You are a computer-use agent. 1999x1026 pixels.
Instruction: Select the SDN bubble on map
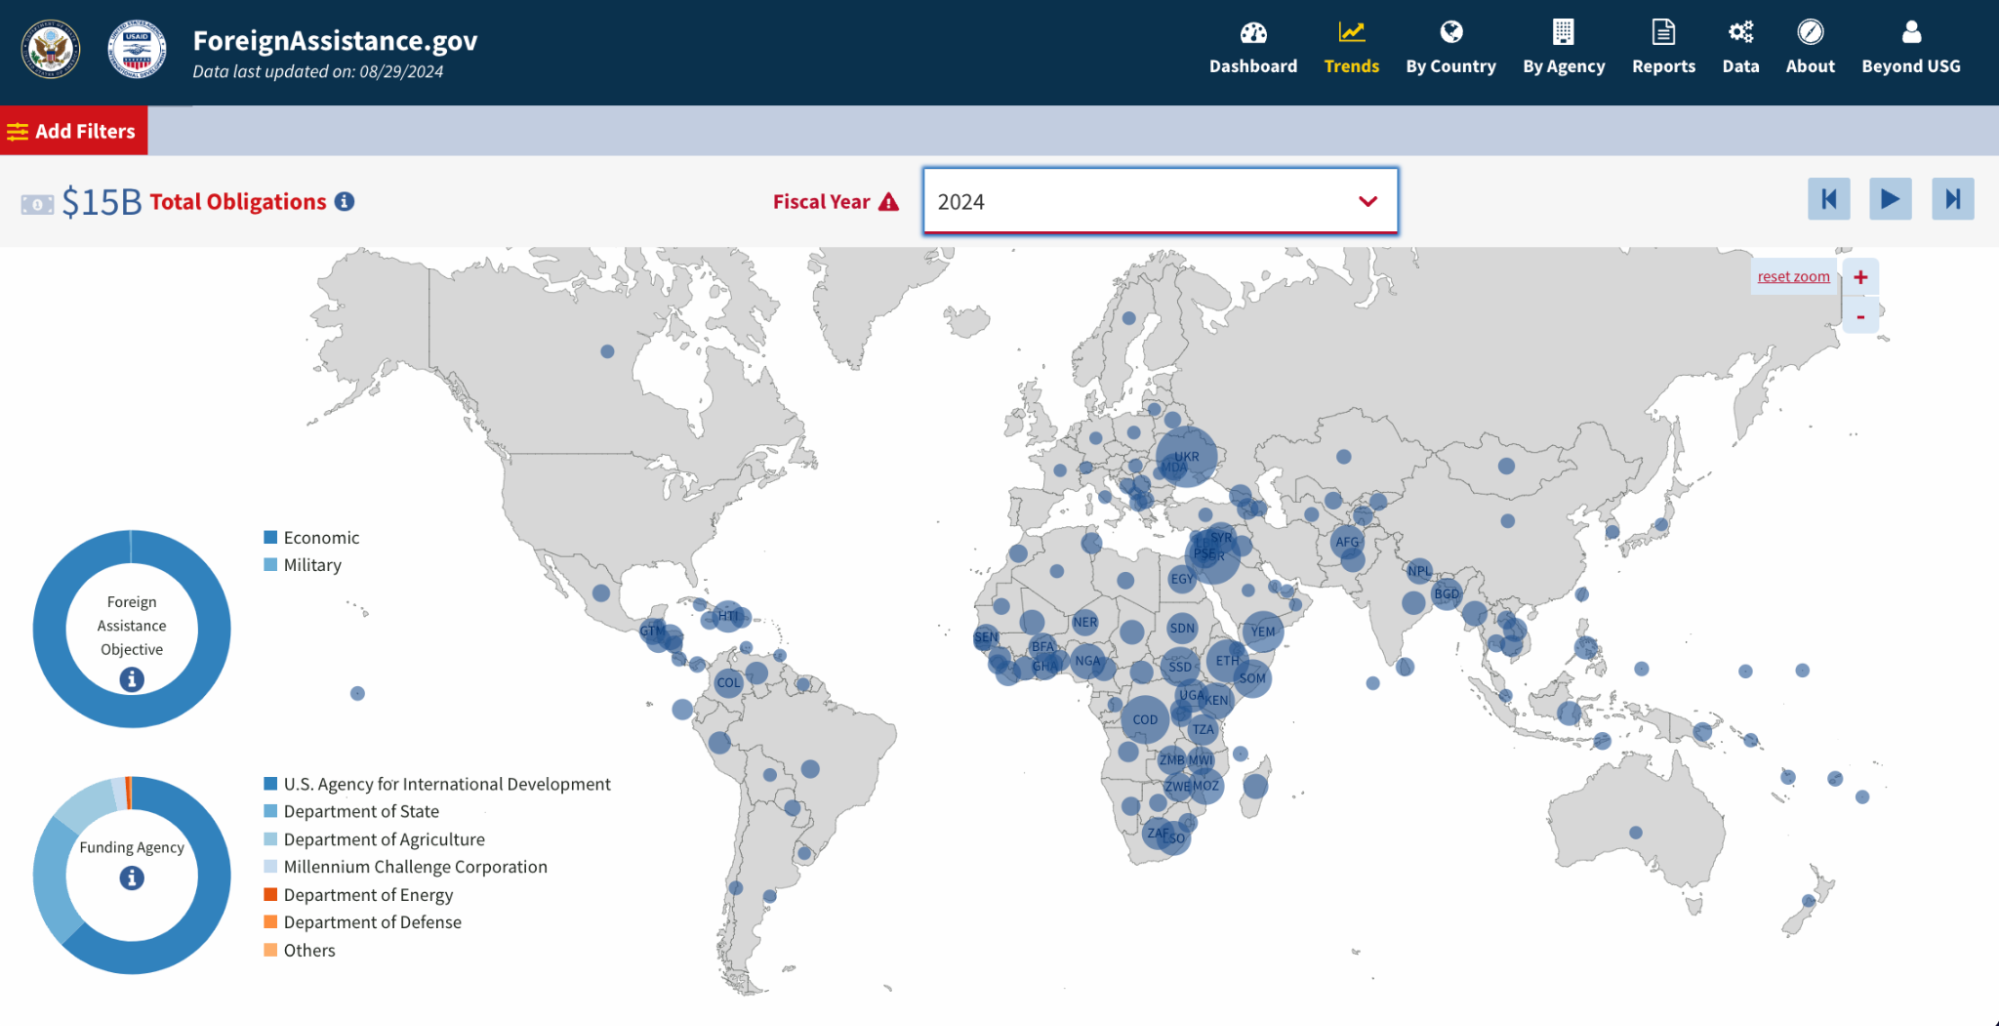[1182, 628]
